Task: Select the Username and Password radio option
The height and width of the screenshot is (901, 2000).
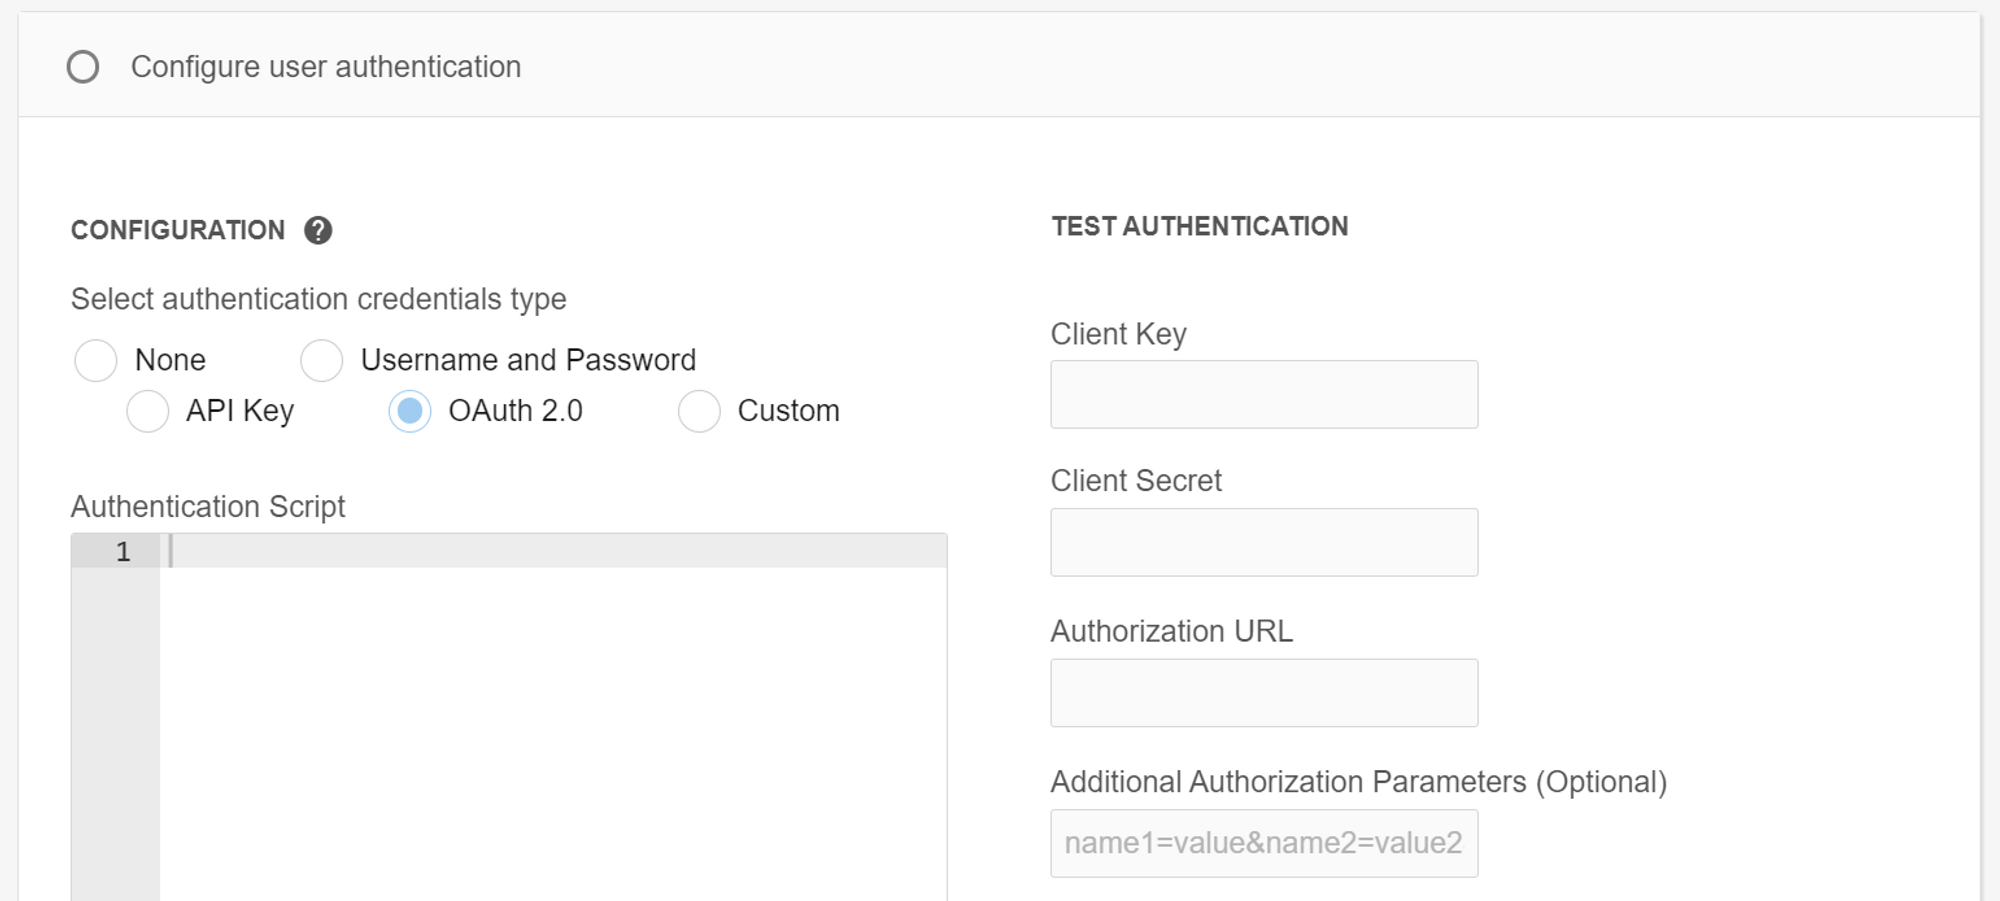Action: [322, 360]
